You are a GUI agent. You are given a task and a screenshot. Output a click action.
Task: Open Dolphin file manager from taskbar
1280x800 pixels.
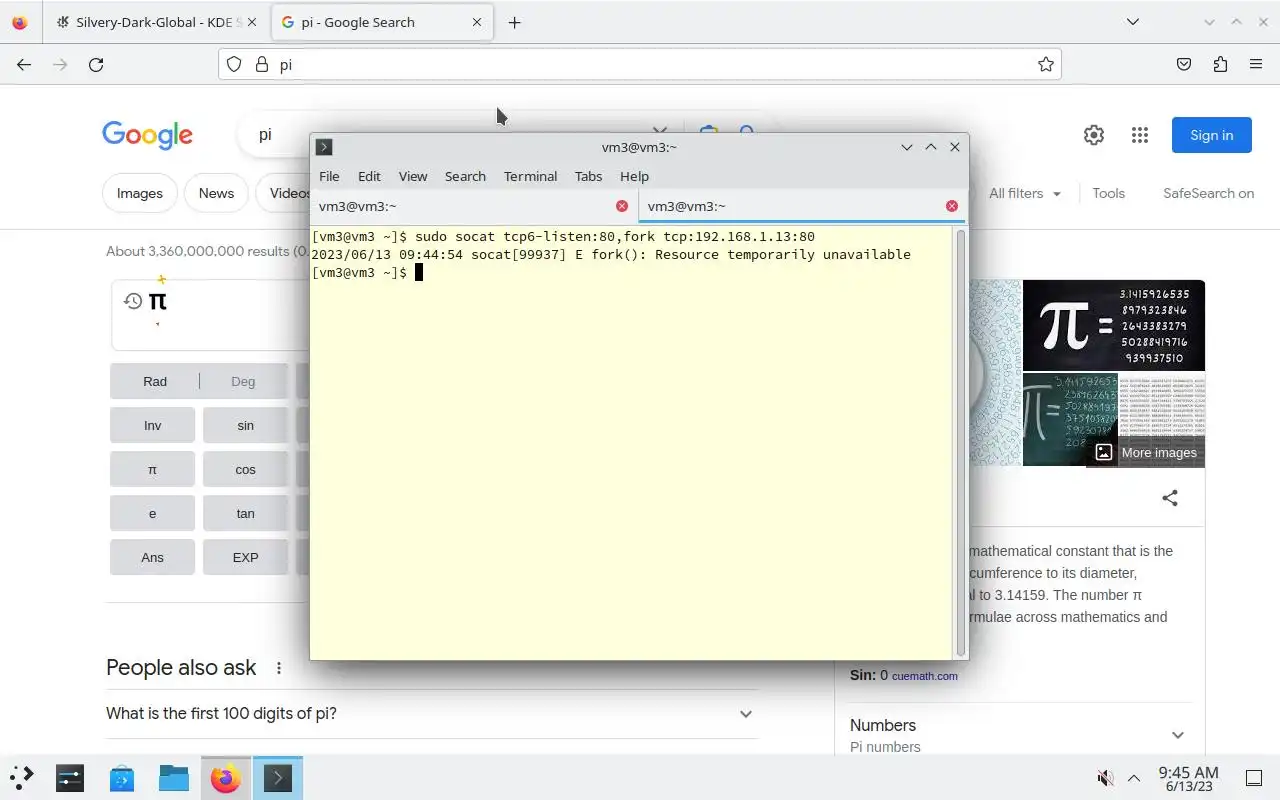pyautogui.click(x=174, y=778)
